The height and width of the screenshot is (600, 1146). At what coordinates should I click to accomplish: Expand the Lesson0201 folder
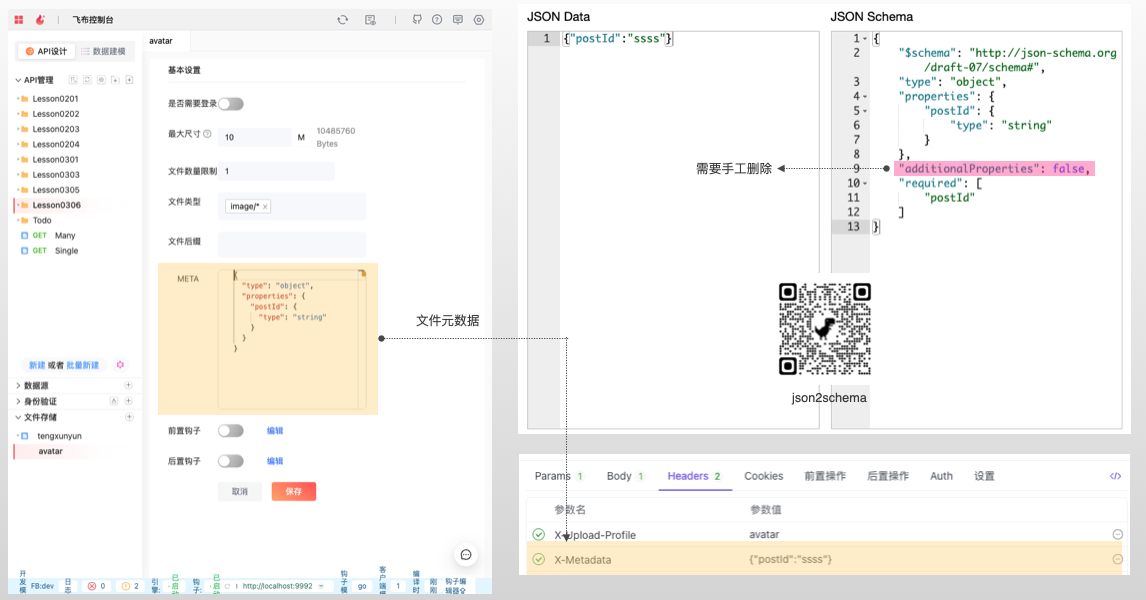click(x=18, y=99)
